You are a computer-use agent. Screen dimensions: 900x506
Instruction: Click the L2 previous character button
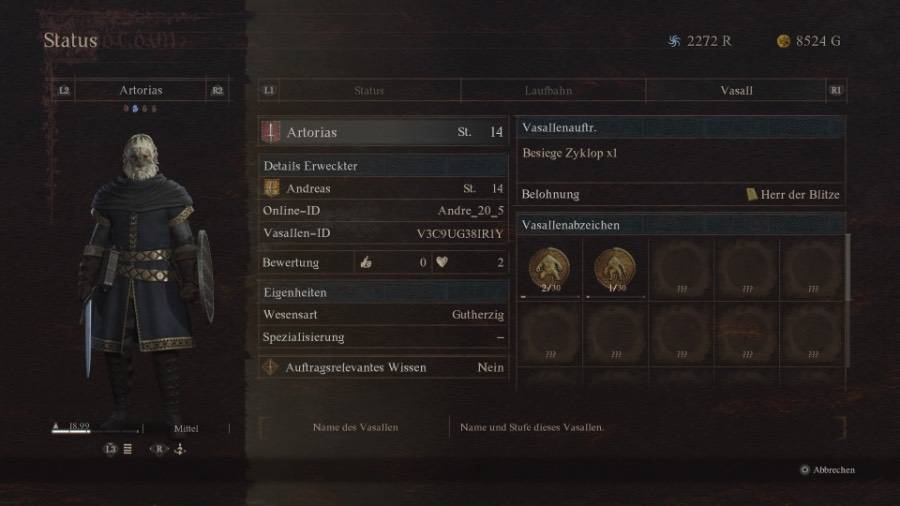pyautogui.click(x=64, y=91)
